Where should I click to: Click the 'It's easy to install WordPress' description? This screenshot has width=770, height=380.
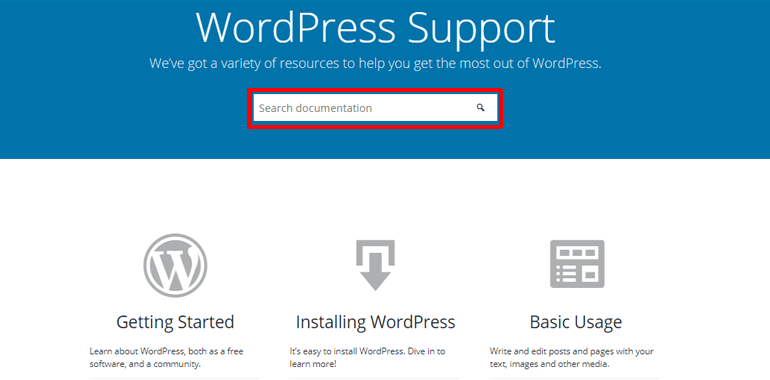click(x=367, y=358)
